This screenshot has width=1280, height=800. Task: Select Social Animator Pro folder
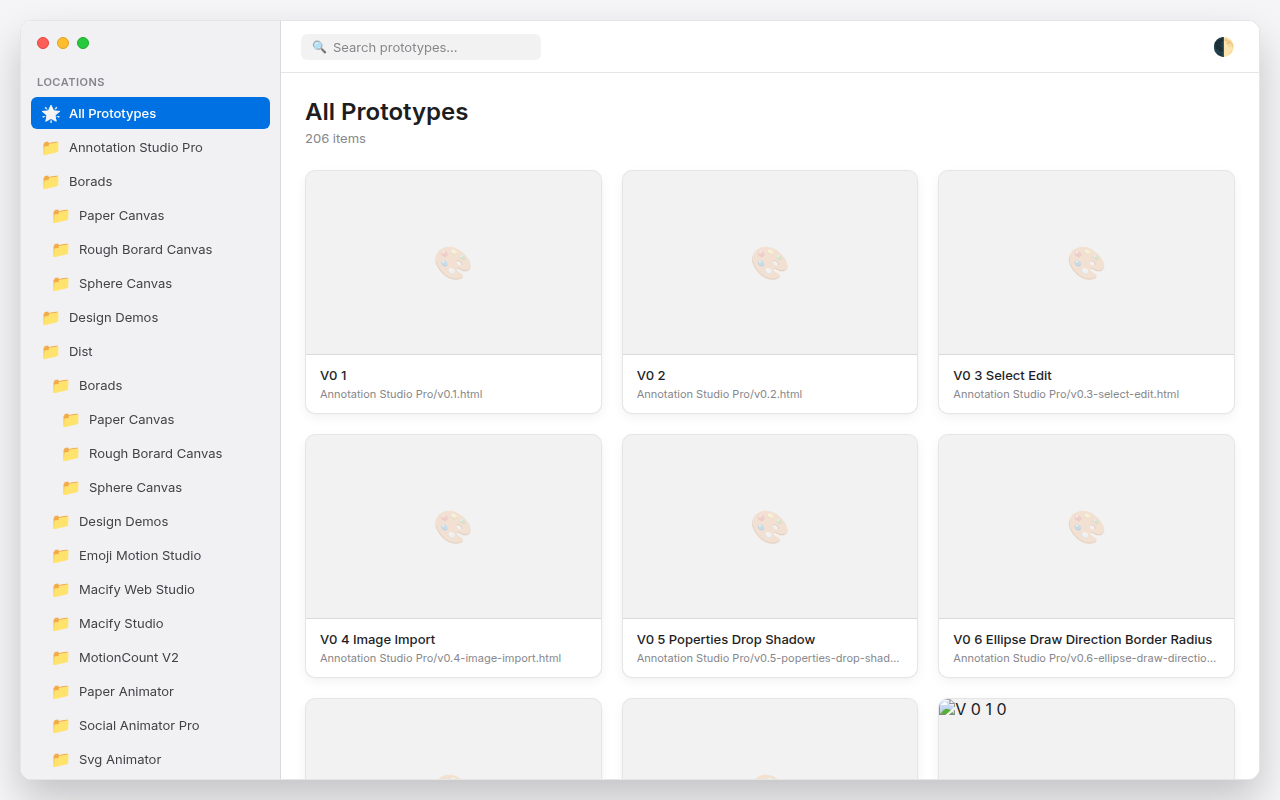pyautogui.click(x=138, y=726)
